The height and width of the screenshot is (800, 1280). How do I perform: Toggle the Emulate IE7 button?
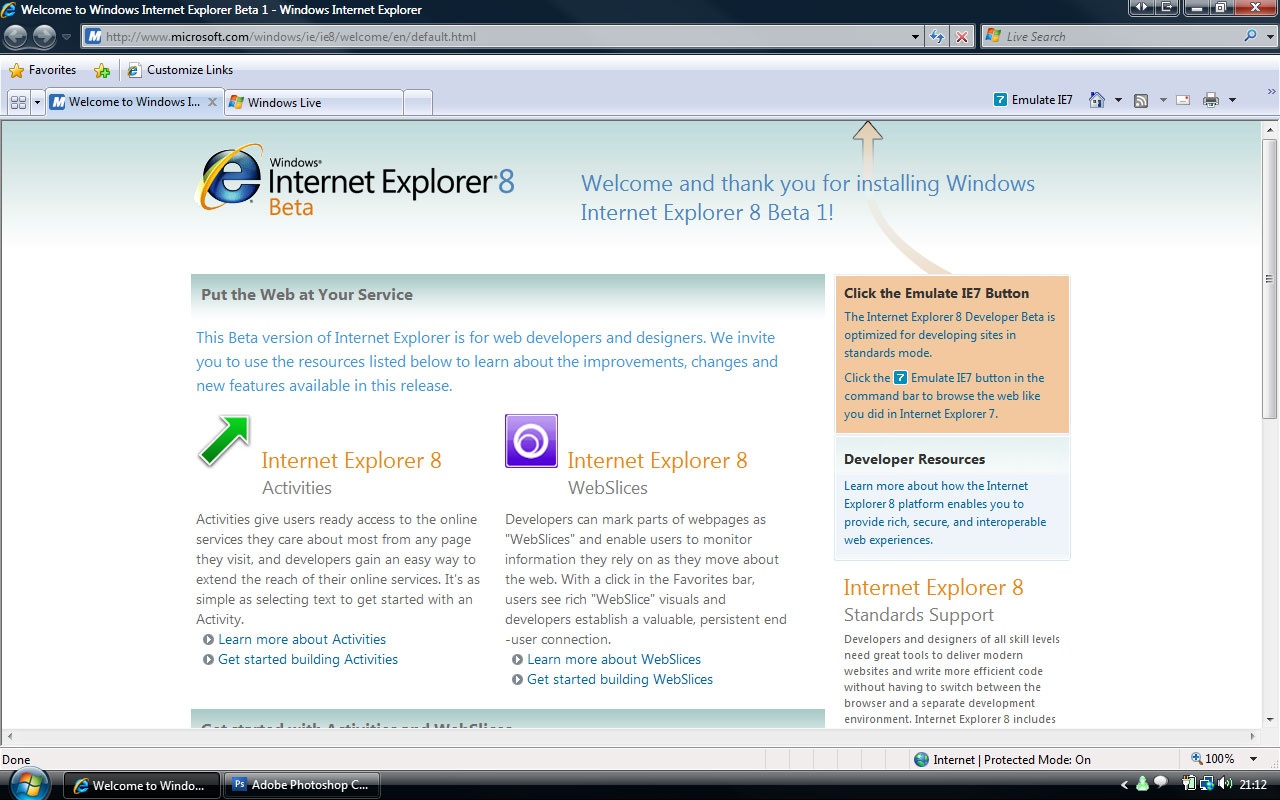click(1033, 100)
